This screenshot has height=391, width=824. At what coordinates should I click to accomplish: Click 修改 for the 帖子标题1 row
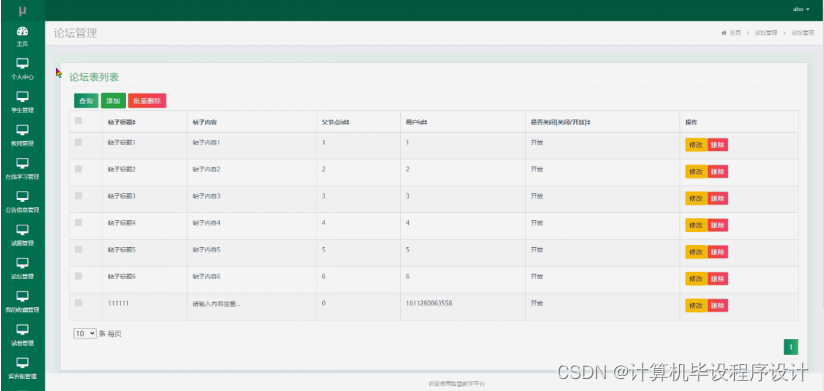[x=696, y=145]
